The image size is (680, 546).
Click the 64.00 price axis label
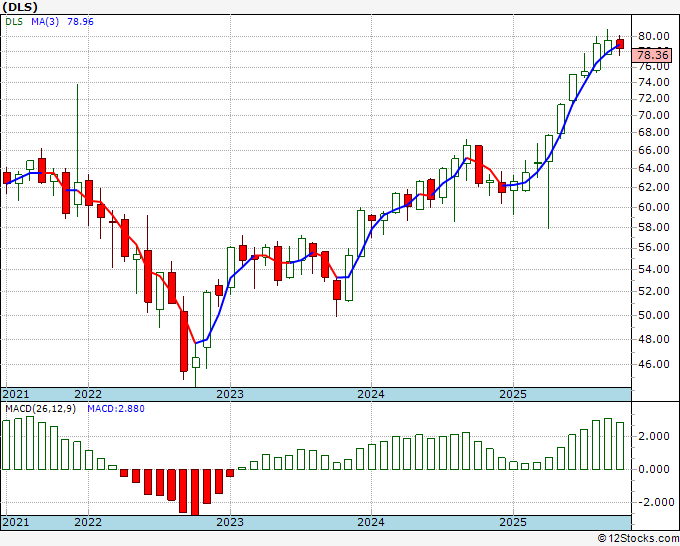pyautogui.click(x=654, y=168)
